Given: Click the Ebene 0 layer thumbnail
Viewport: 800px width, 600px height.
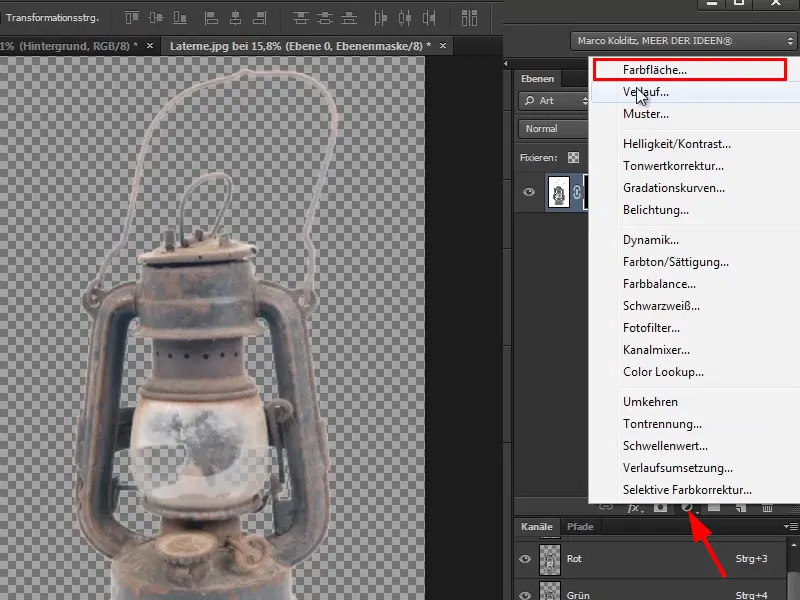Looking at the screenshot, I should [559, 192].
